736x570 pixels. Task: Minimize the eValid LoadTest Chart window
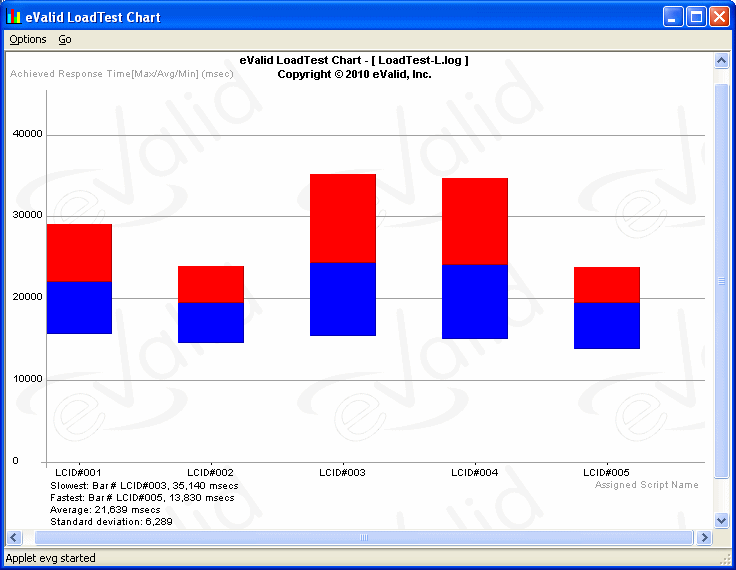pyautogui.click(x=673, y=17)
